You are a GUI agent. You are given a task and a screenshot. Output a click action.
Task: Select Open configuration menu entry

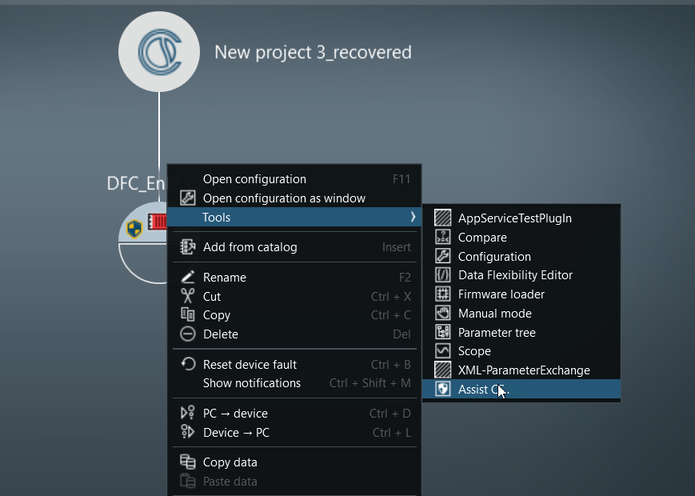[x=254, y=179]
